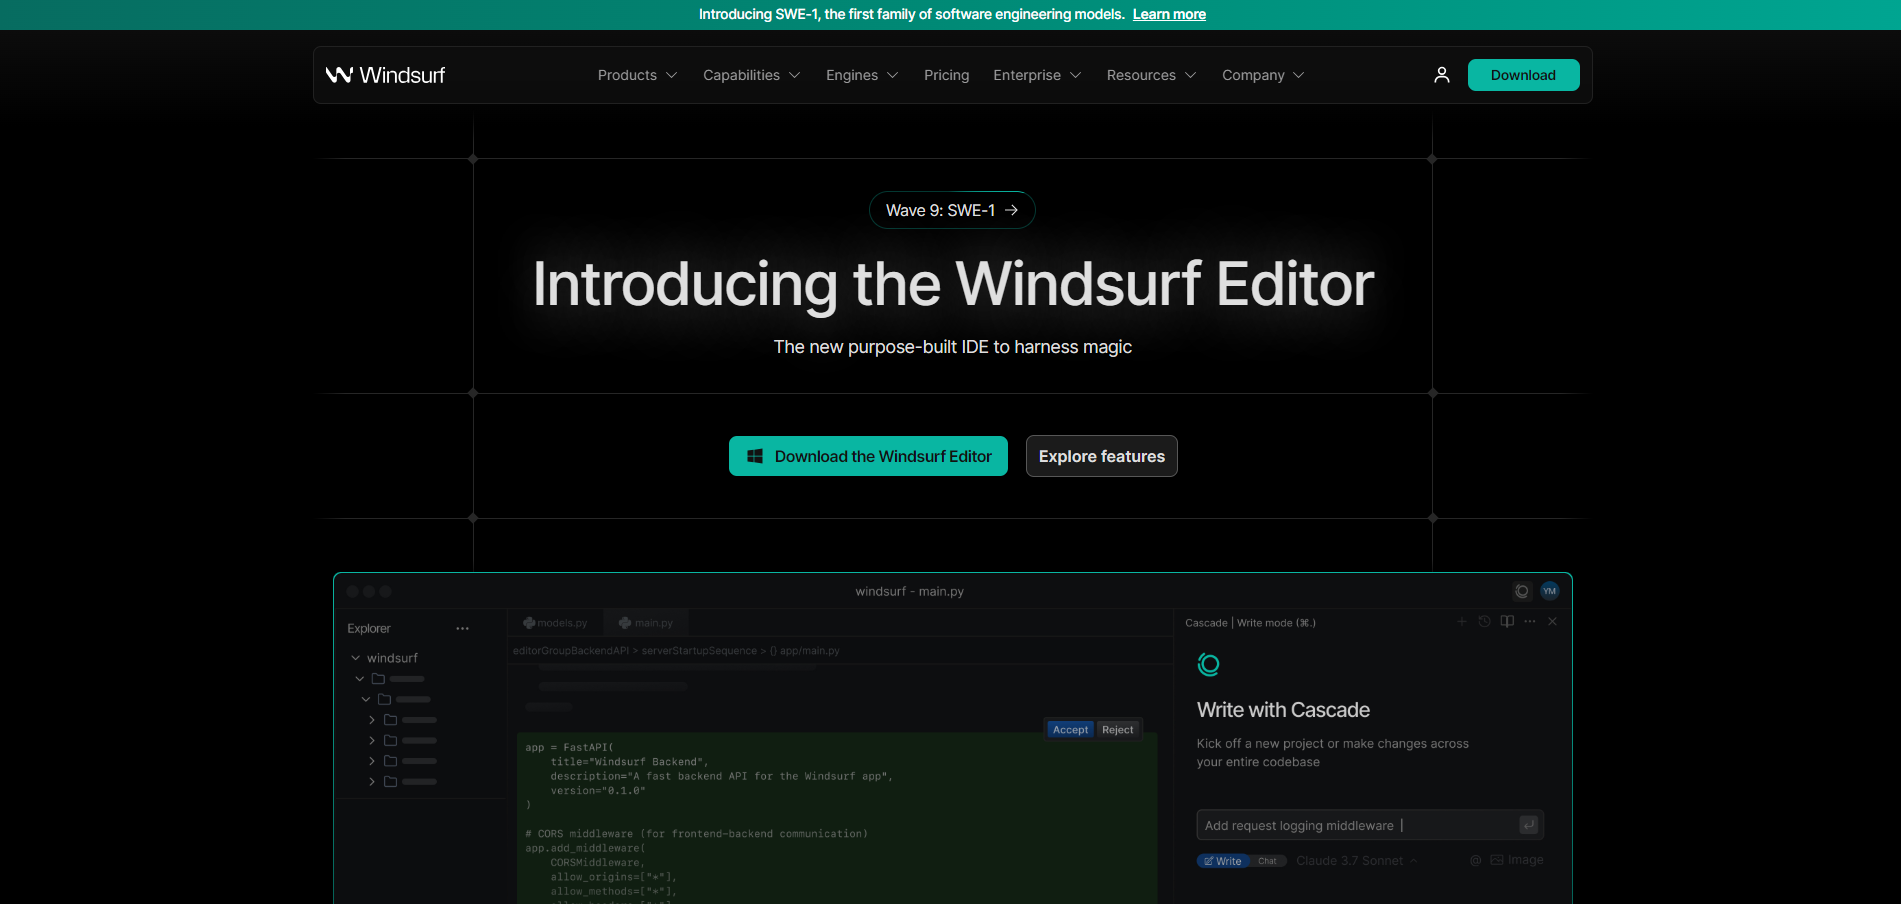Click the app/main.py breadcrumb segment
The height and width of the screenshot is (904, 1901).
click(809, 651)
